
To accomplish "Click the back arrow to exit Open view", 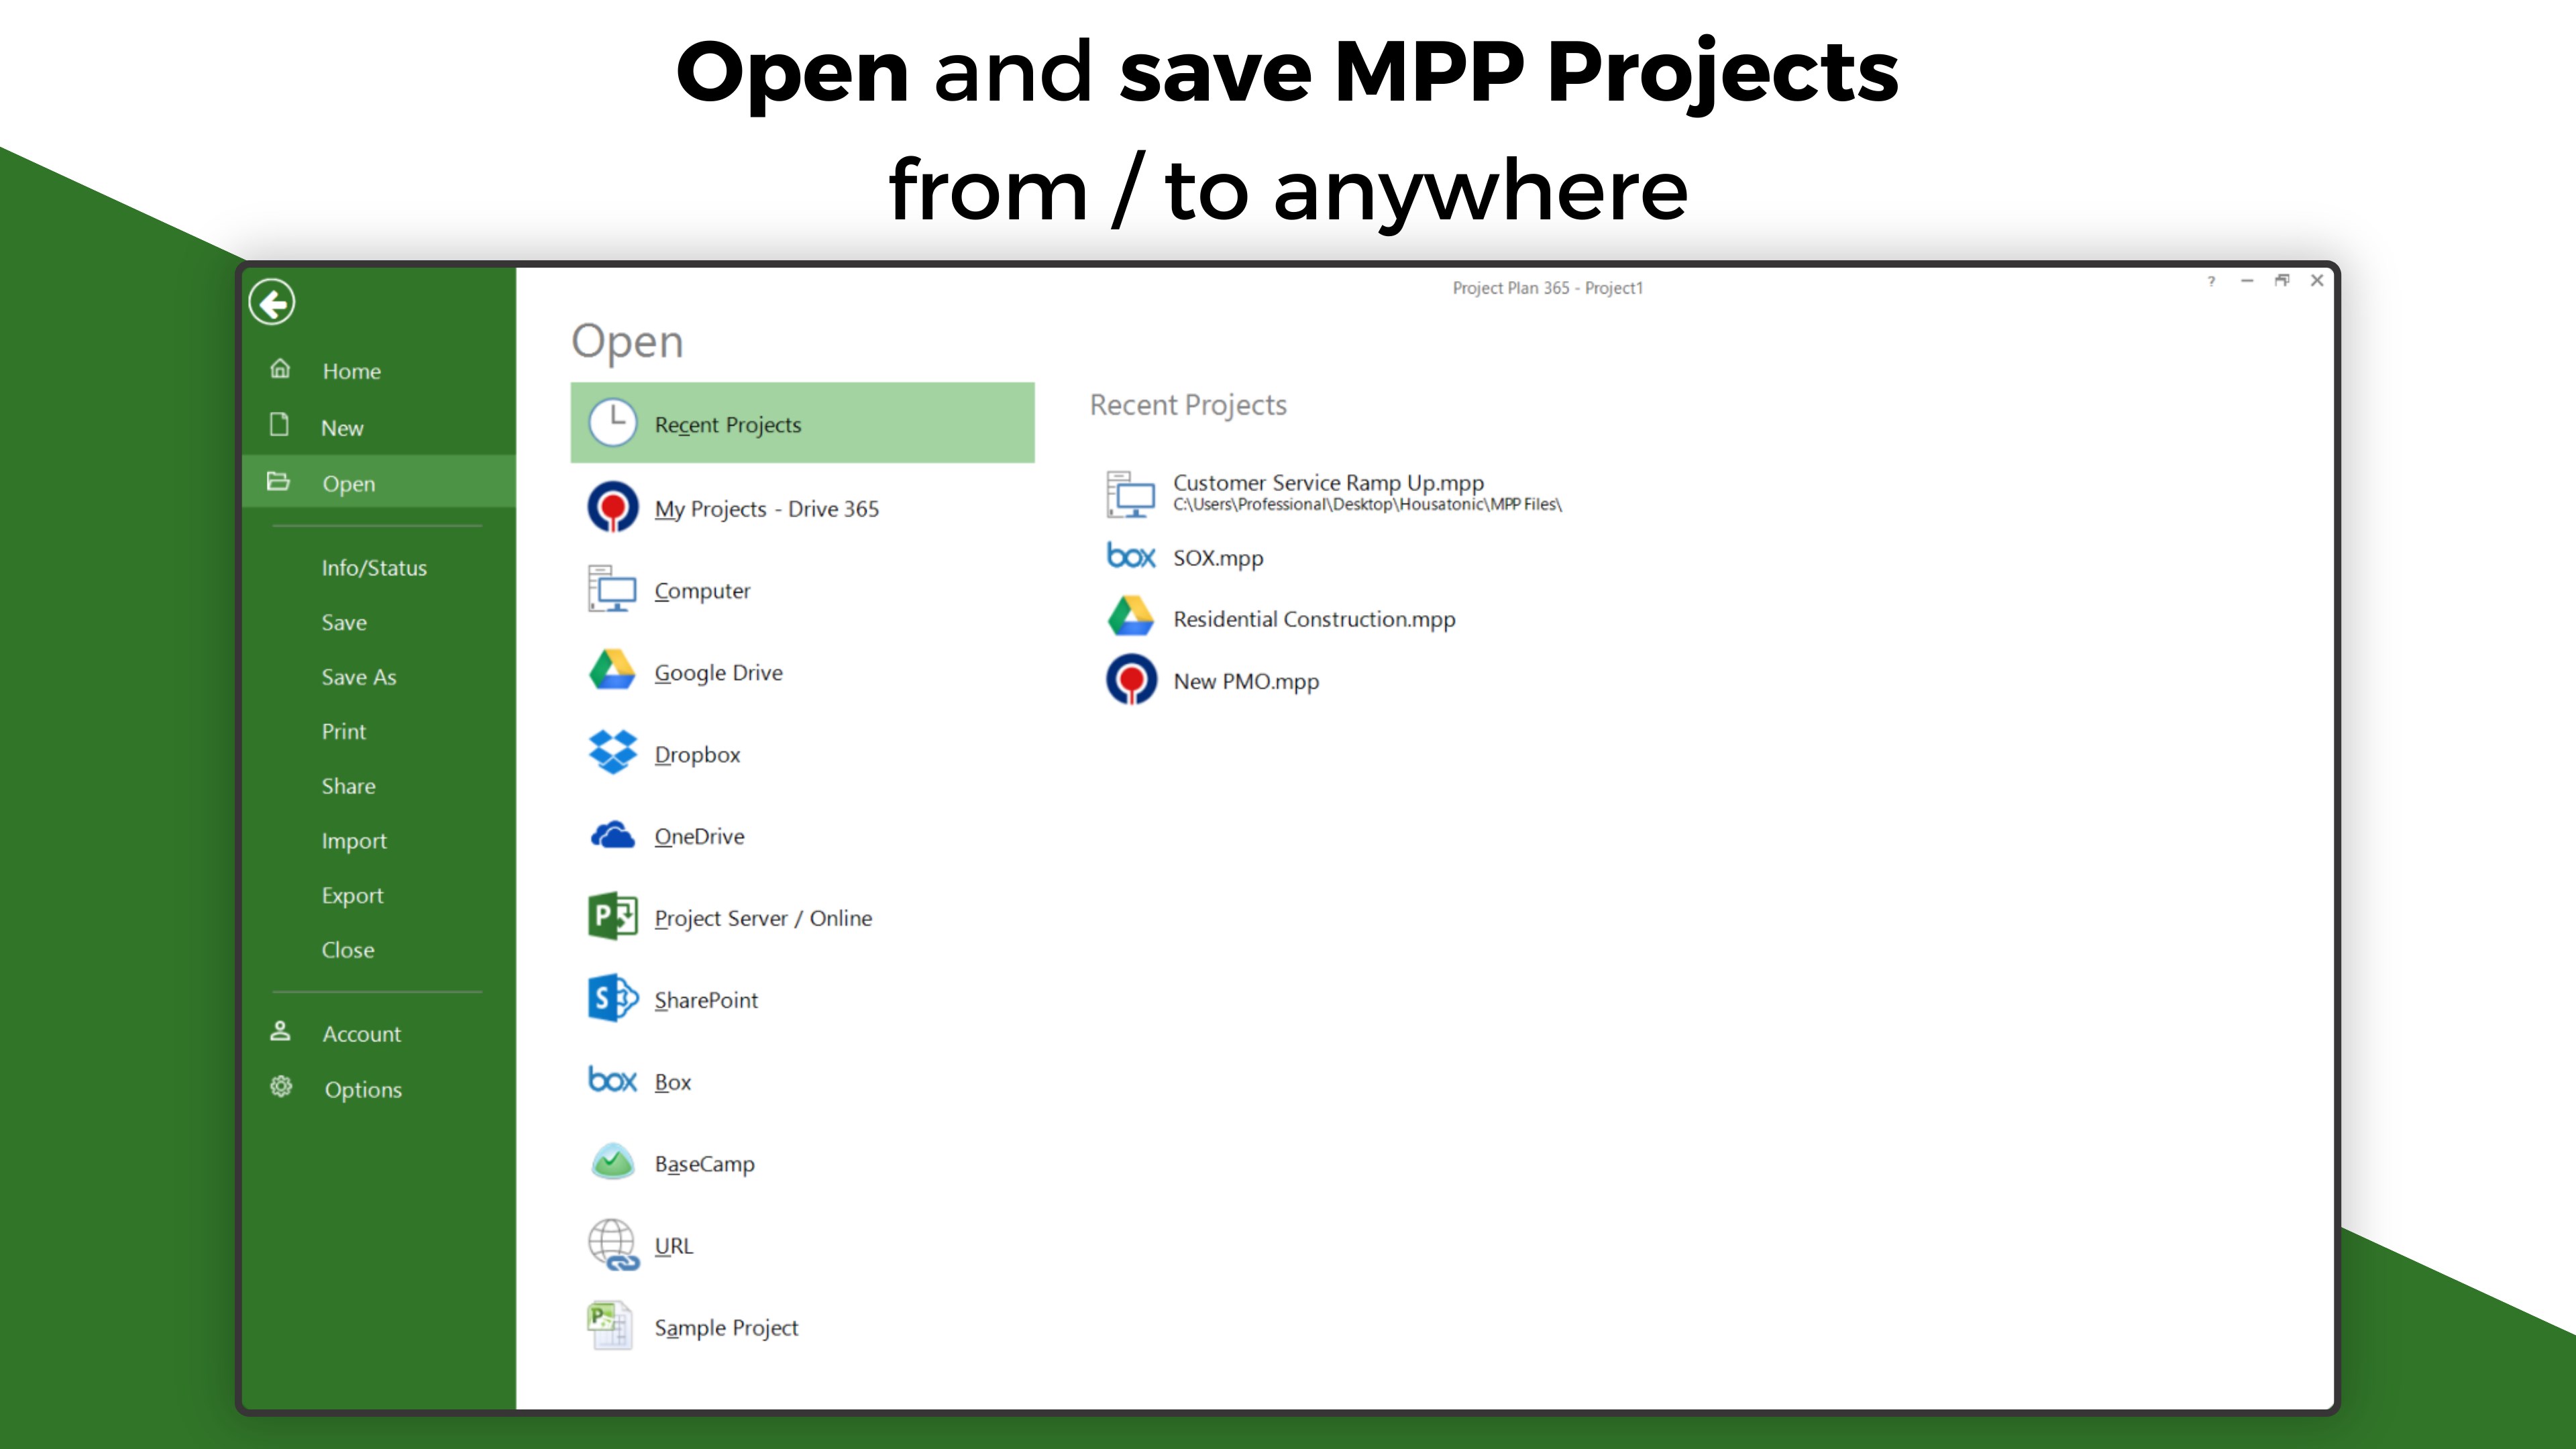I will click(x=272, y=302).
